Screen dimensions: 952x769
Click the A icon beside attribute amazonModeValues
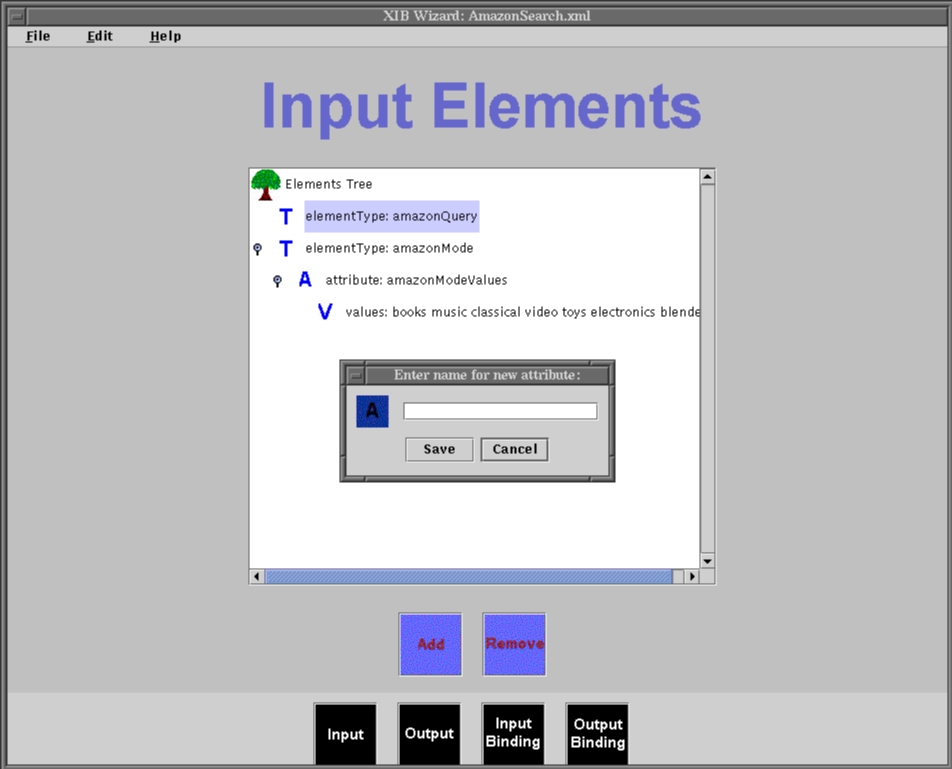tap(305, 280)
